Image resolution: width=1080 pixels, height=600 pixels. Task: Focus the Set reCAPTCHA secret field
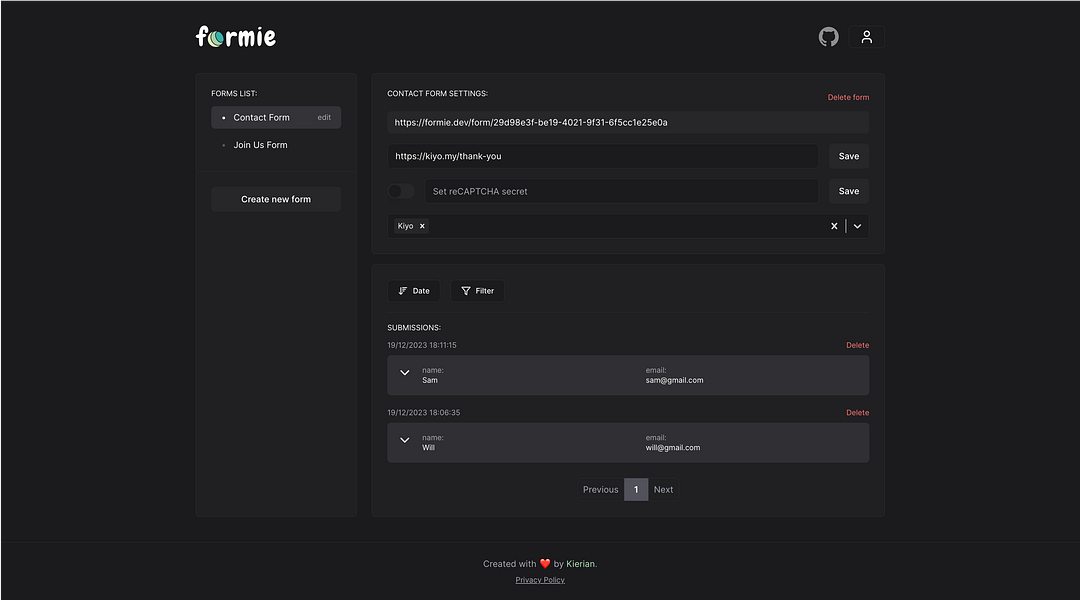[x=621, y=191]
